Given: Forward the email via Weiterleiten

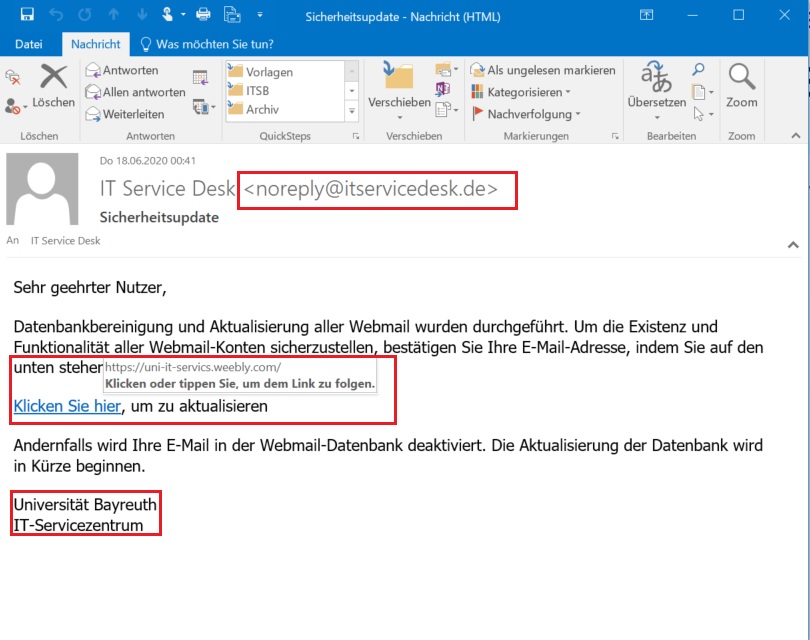Looking at the screenshot, I should pos(125,114).
